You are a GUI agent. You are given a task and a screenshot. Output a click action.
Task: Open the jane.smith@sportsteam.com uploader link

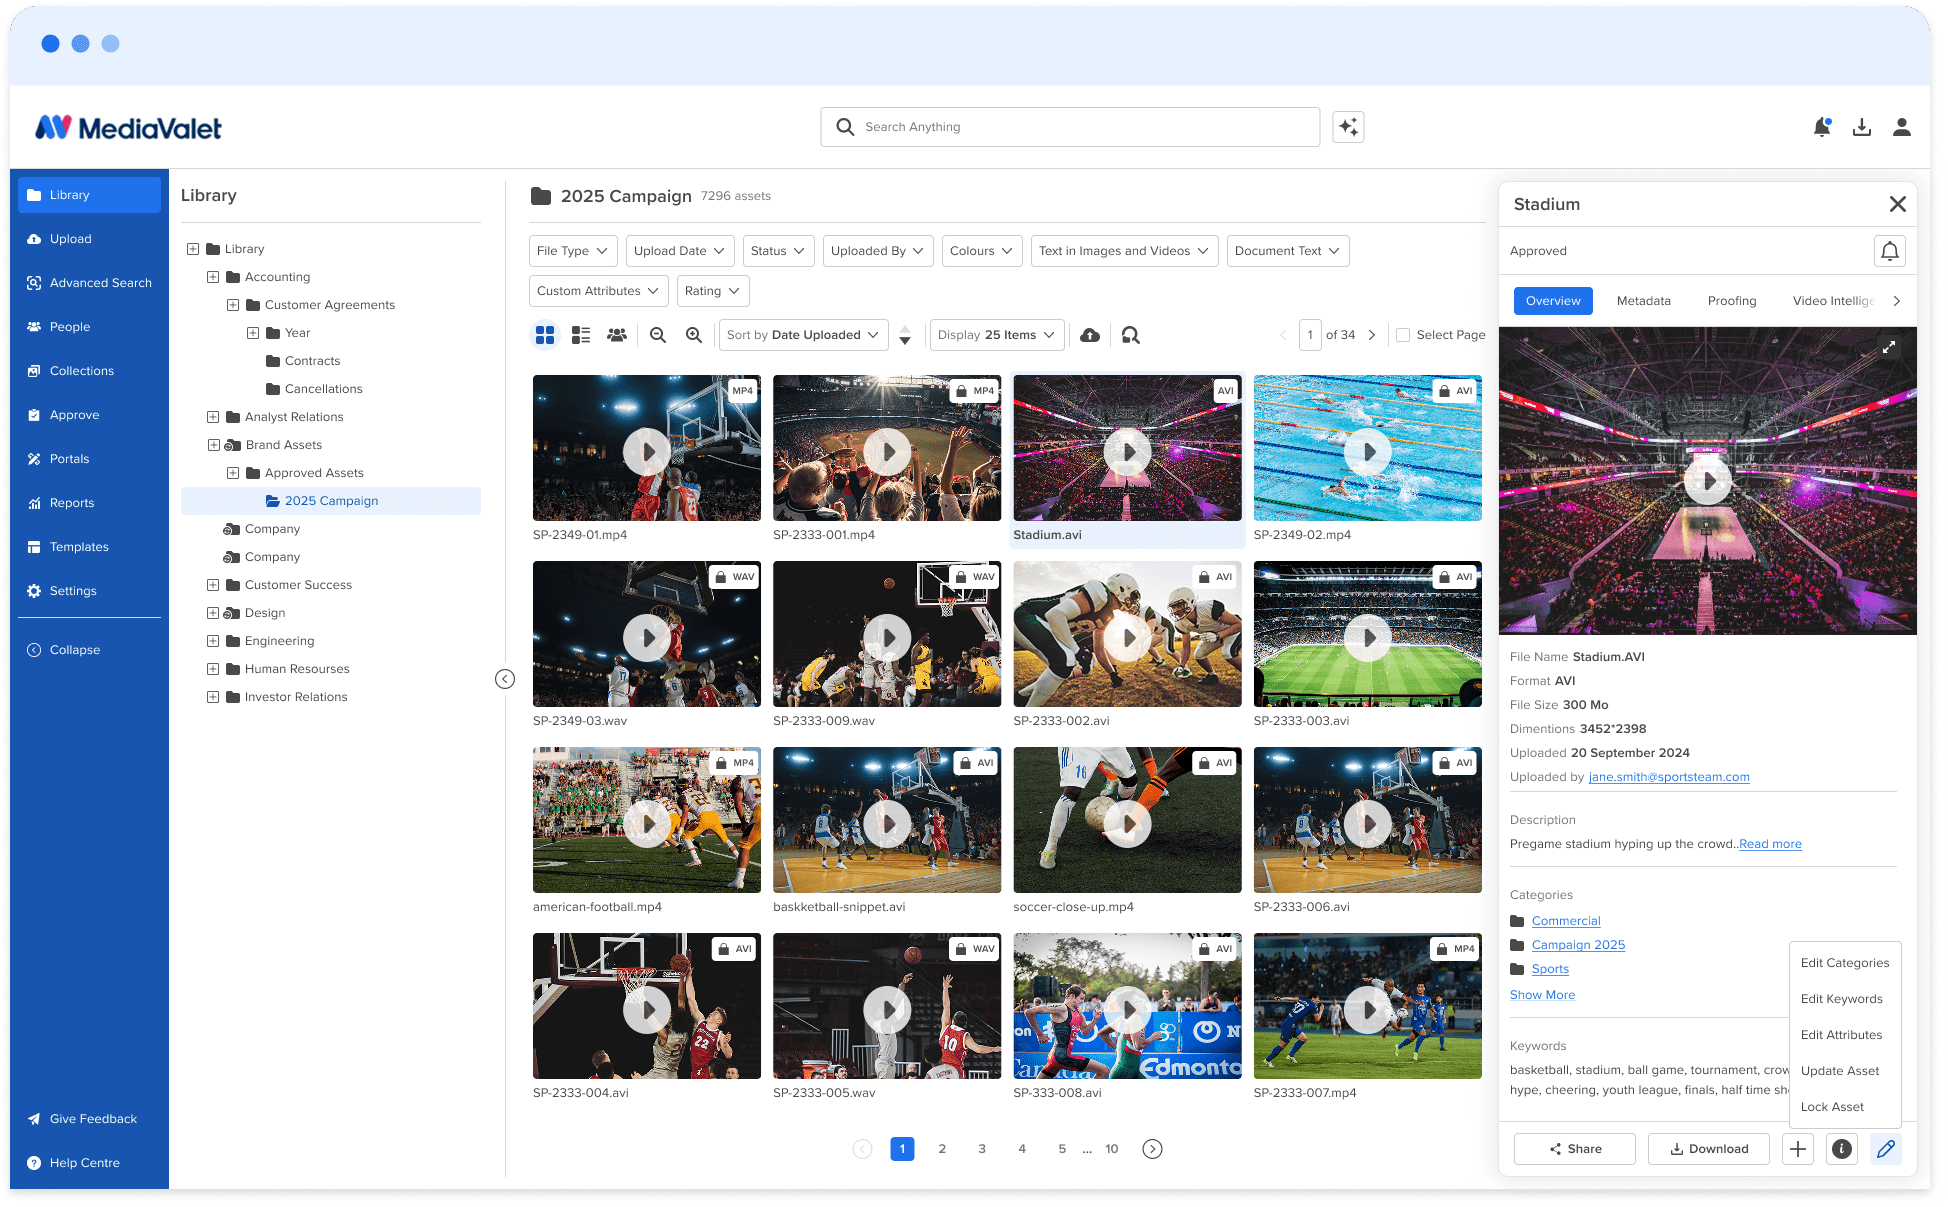[x=1669, y=777]
